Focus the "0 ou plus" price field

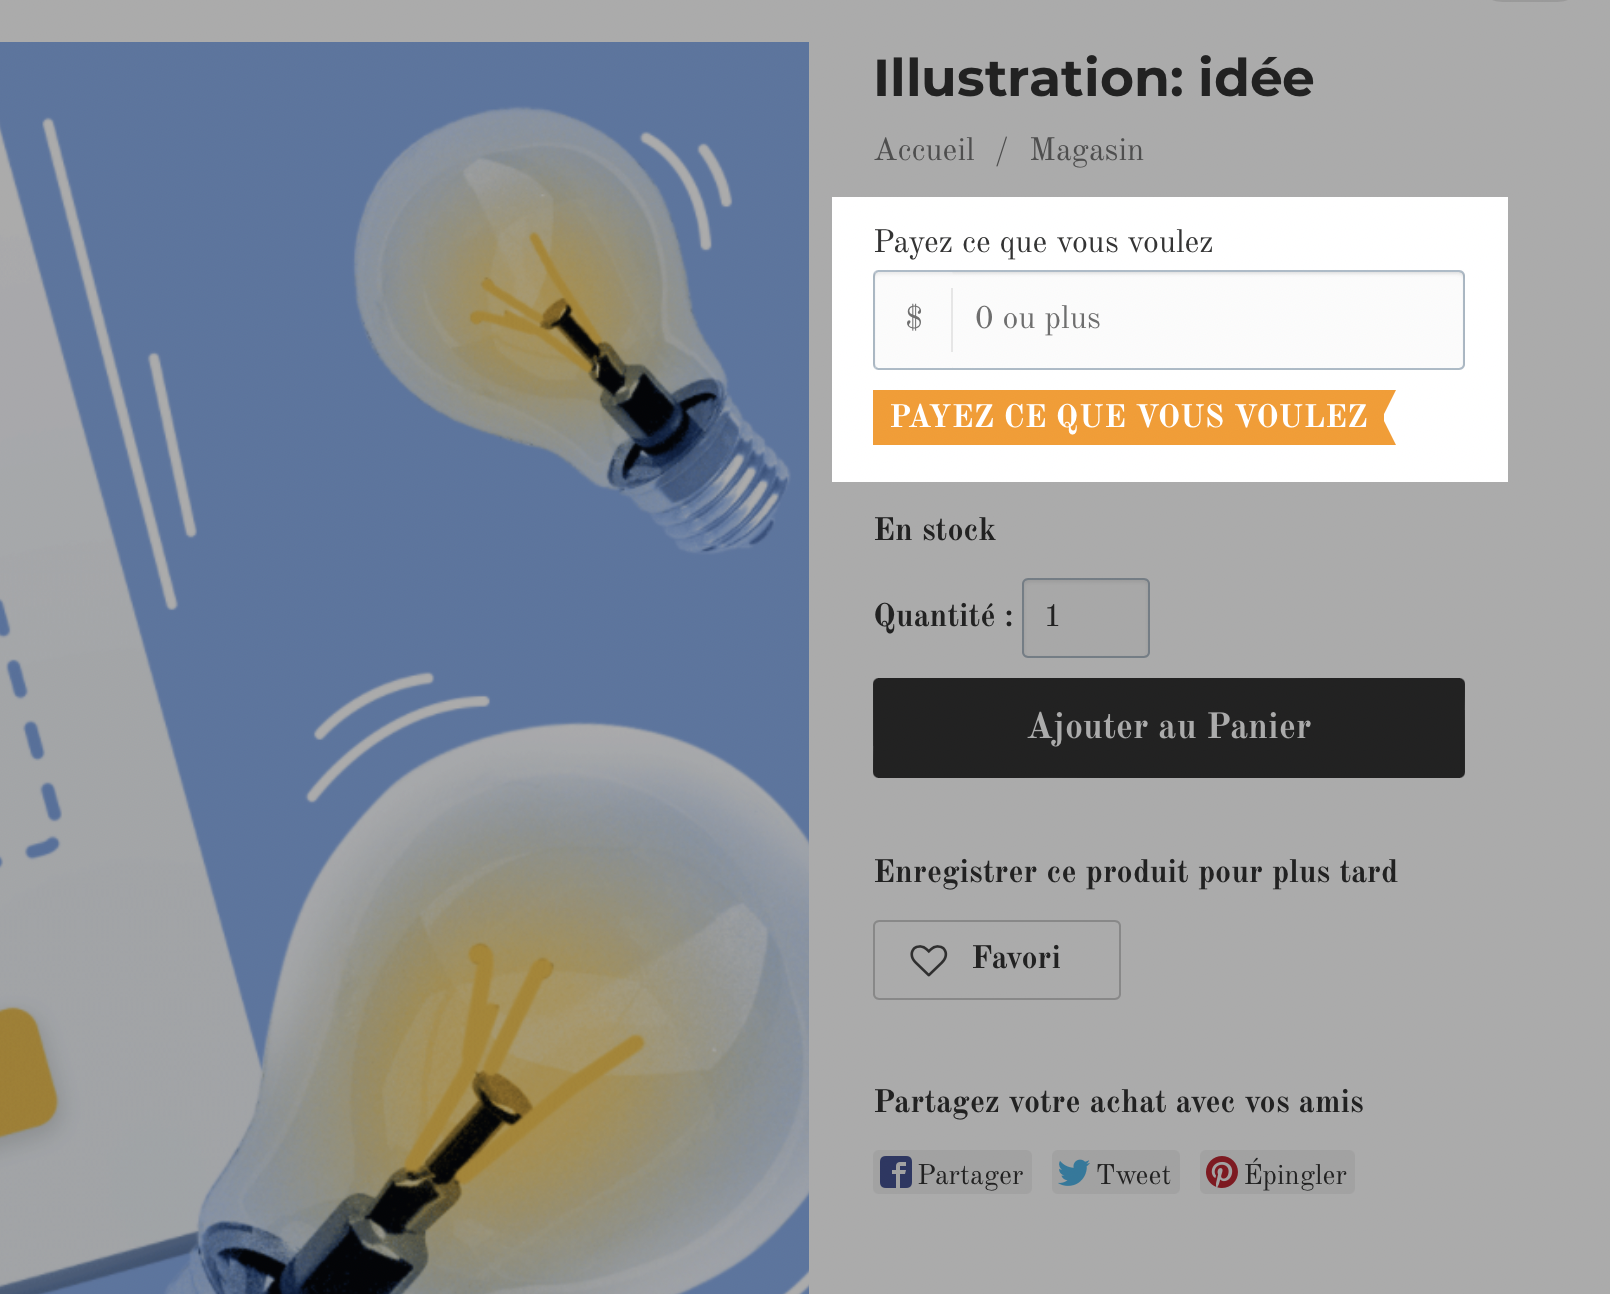click(1205, 319)
